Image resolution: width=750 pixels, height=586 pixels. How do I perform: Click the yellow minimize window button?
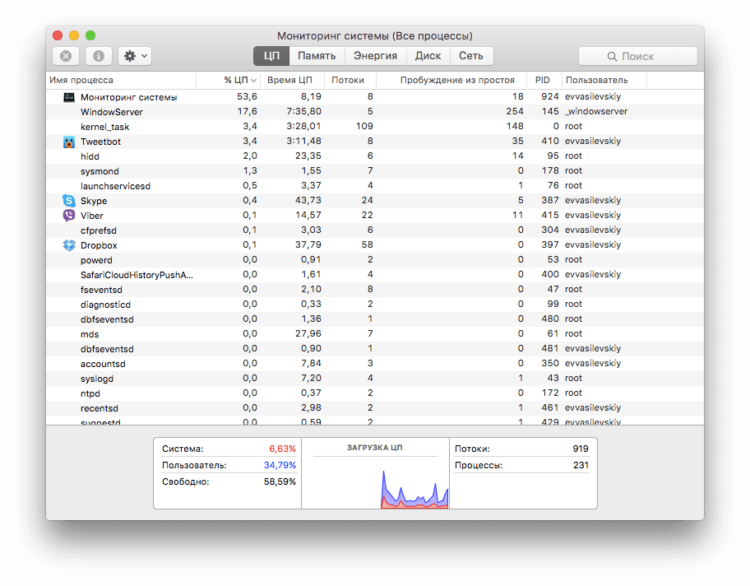click(x=74, y=35)
